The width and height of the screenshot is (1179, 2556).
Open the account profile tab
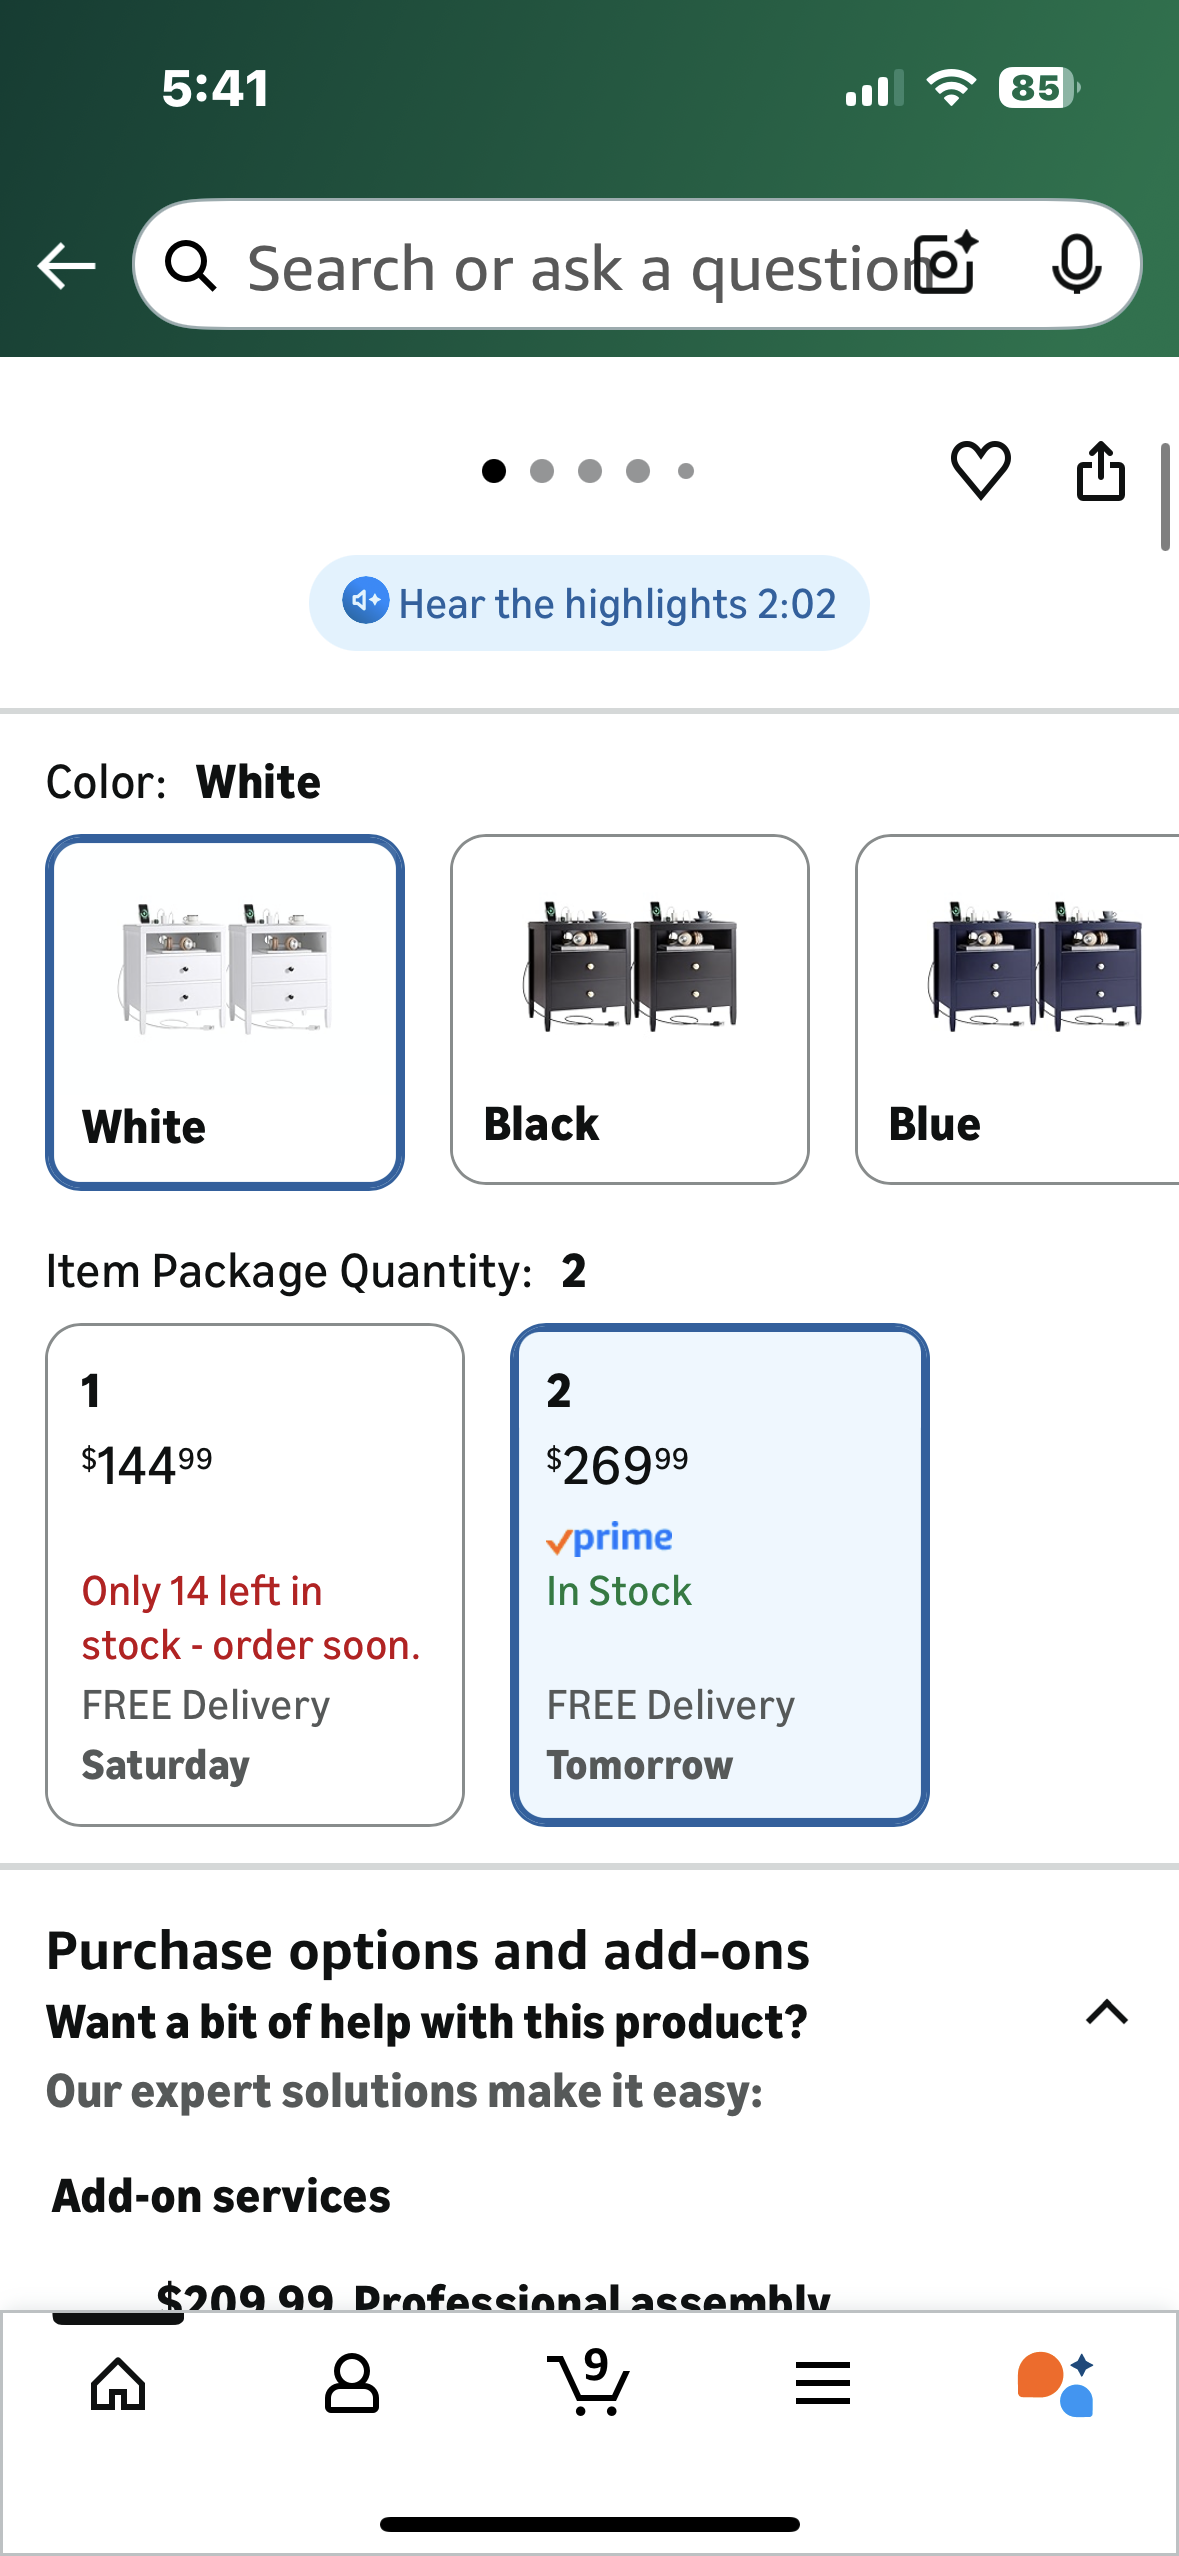(352, 2384)
